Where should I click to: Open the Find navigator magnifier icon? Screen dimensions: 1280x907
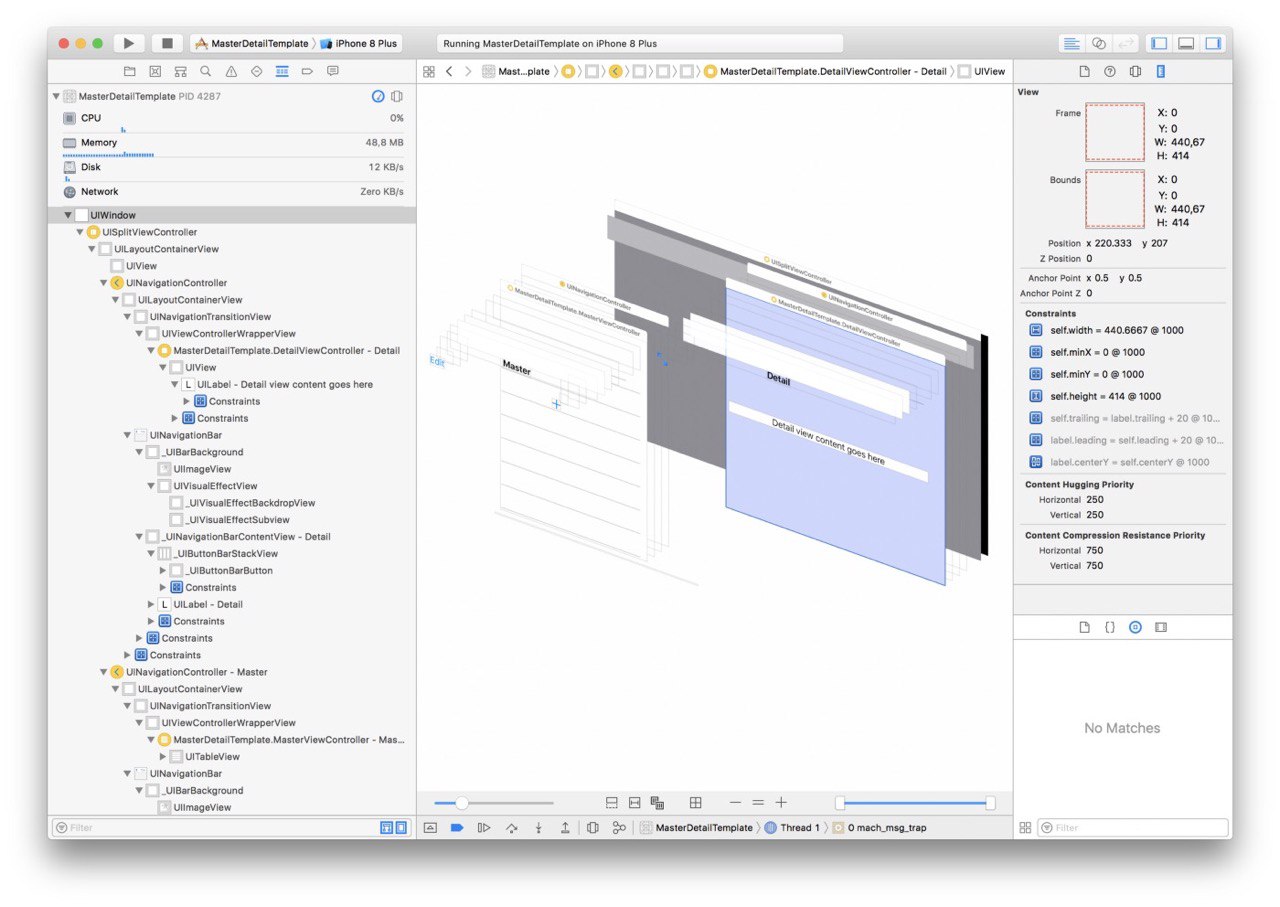coord(205,72)
